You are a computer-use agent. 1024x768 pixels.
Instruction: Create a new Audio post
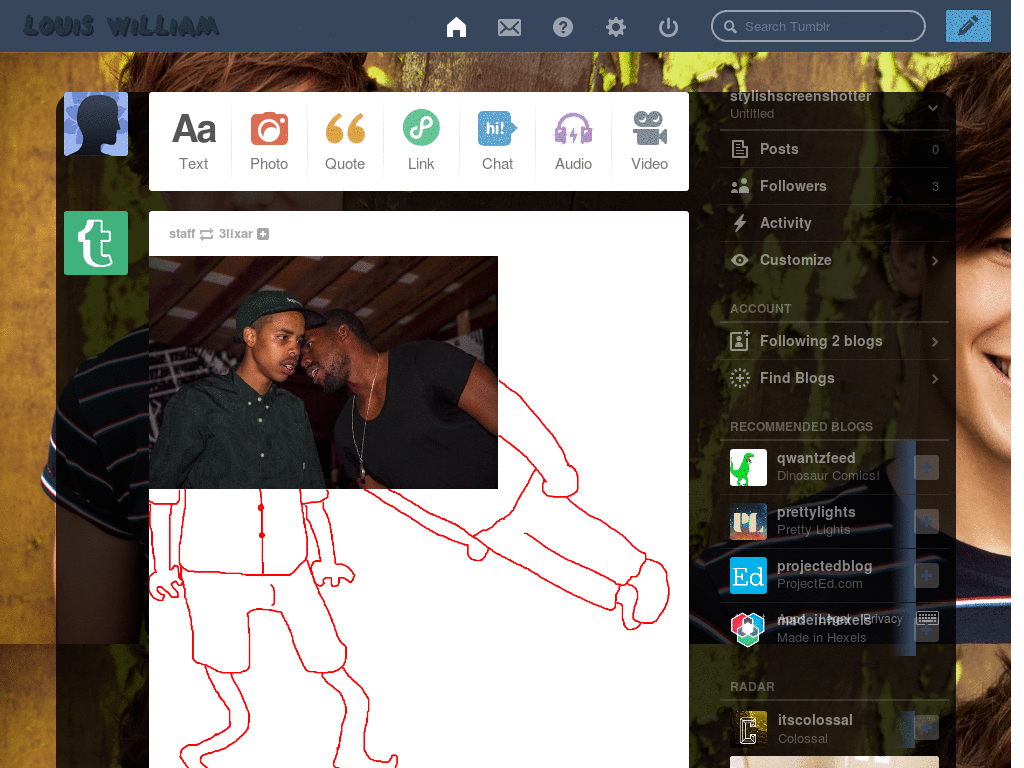pyautogui.click(x=573, y=141)
